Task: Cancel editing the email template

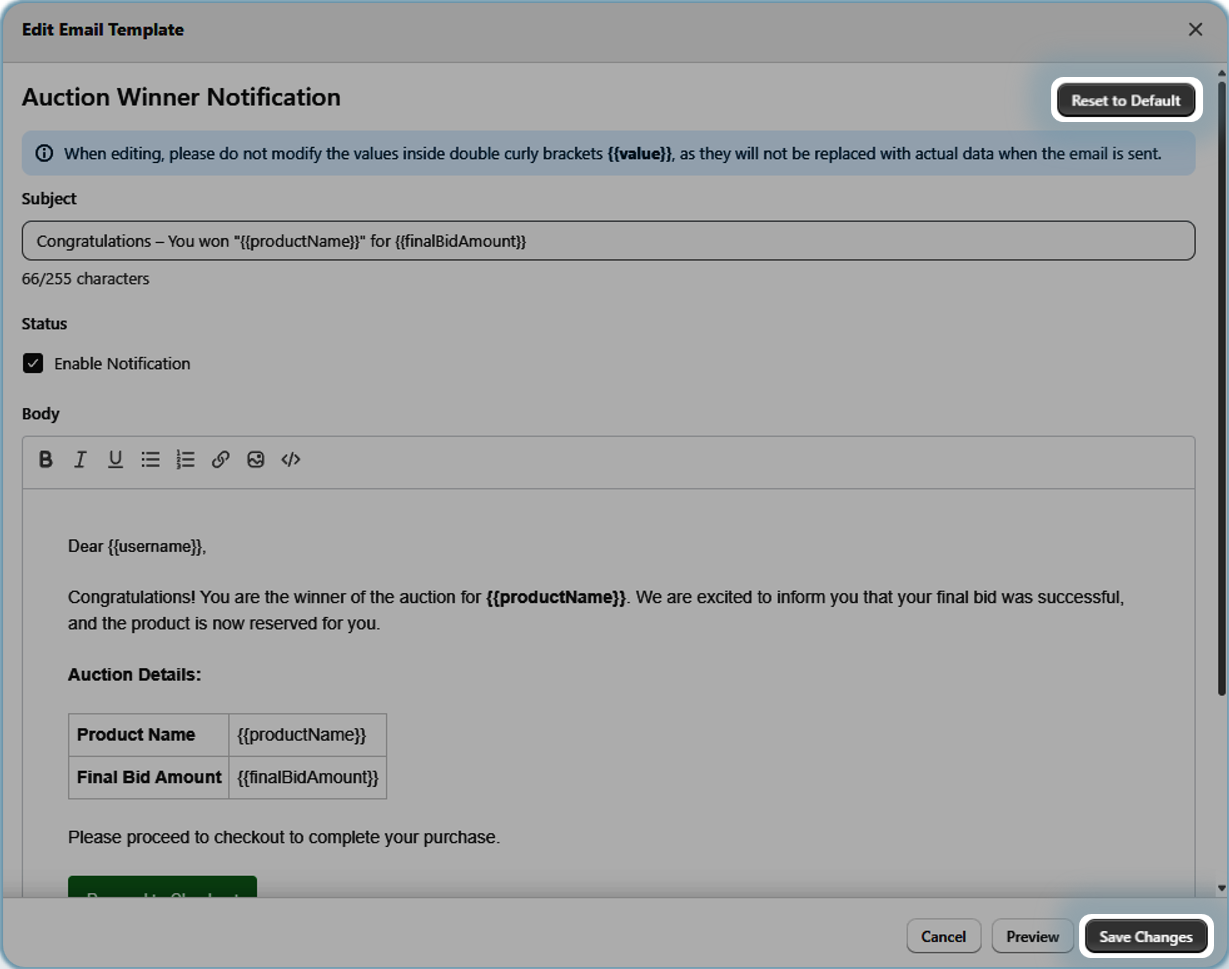Action: 943,937
